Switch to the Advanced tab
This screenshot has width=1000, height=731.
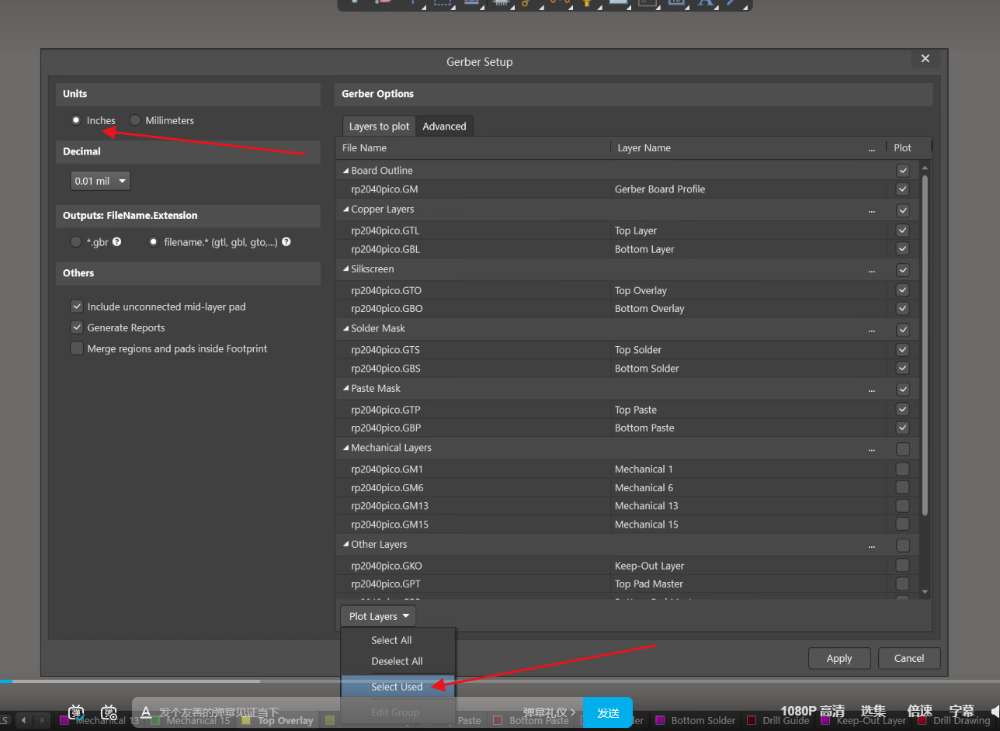(x=445, y=126)
